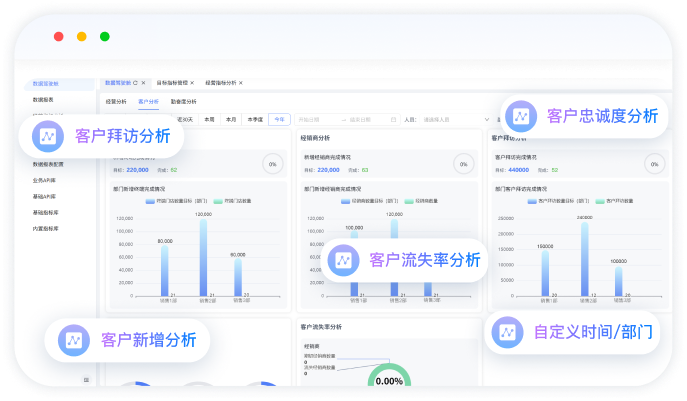Click the 客户拜访分析 badge chart icon
The width and height of the screenshot is (687, 401).
46,136
